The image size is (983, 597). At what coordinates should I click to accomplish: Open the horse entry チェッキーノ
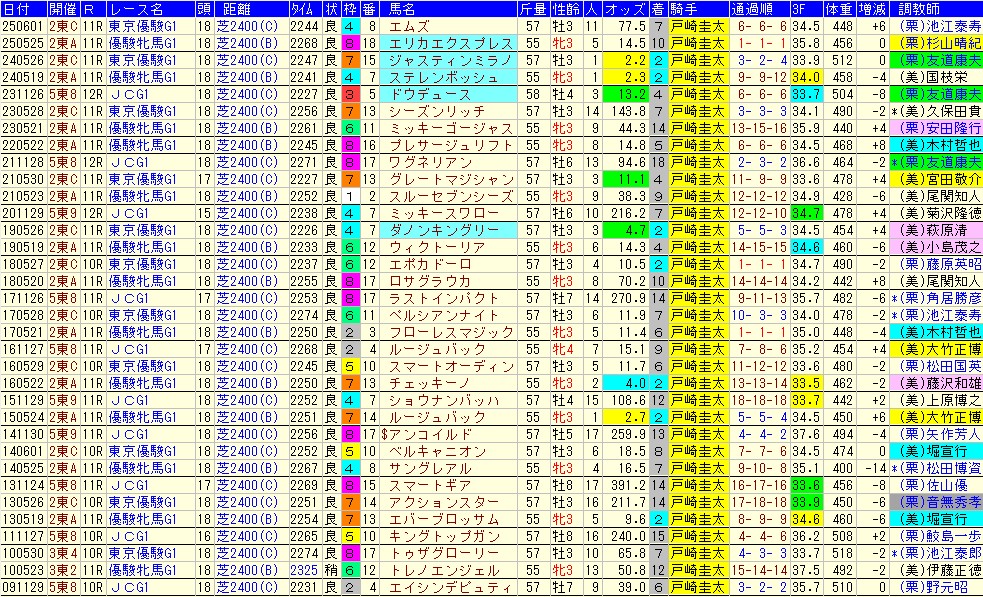412,383
